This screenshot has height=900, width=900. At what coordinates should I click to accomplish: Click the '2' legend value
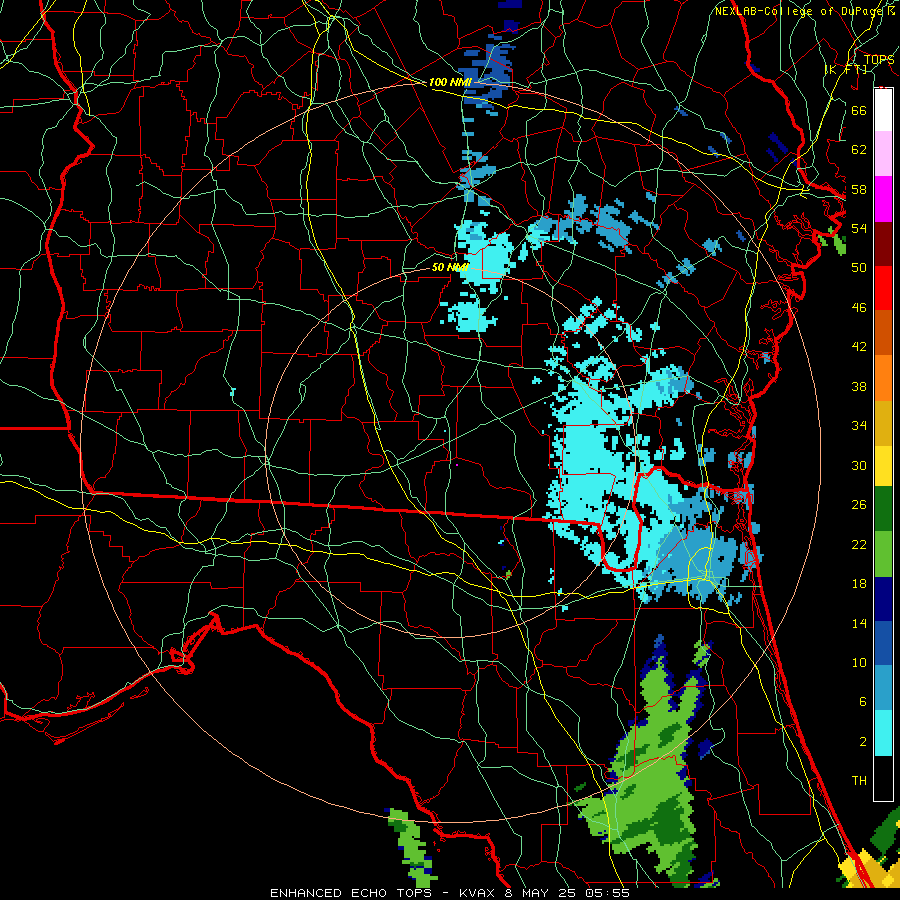pos(862,741)
